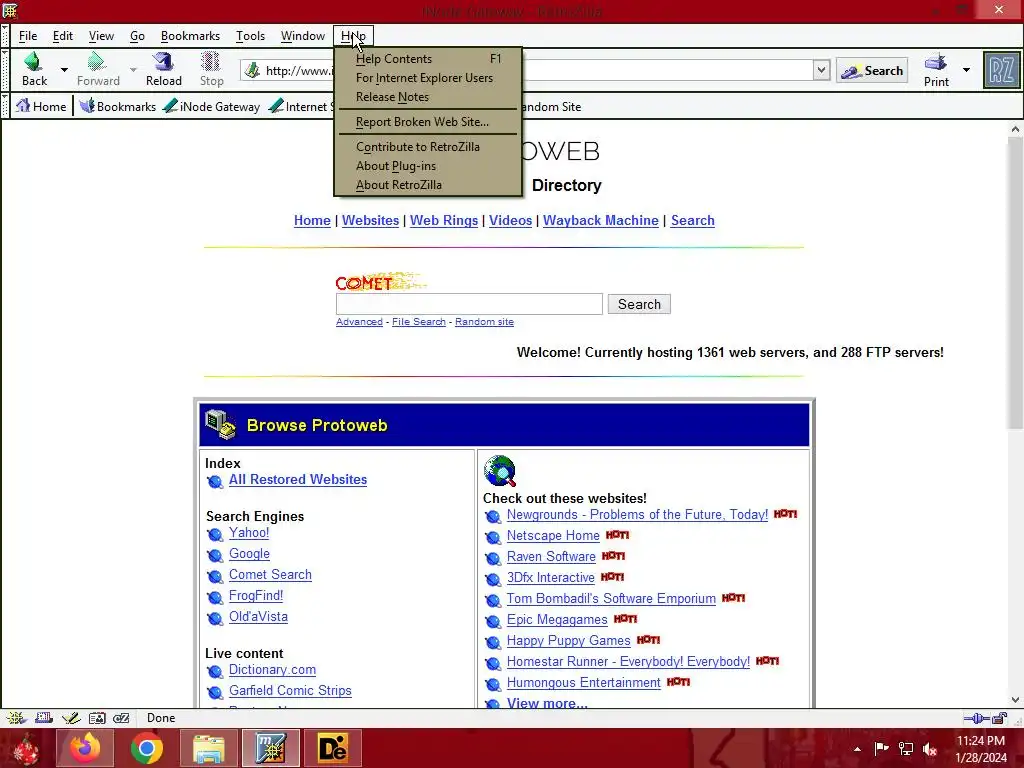Open the Tools menu
1024x768 pixels.
click(x=250, y=36)
